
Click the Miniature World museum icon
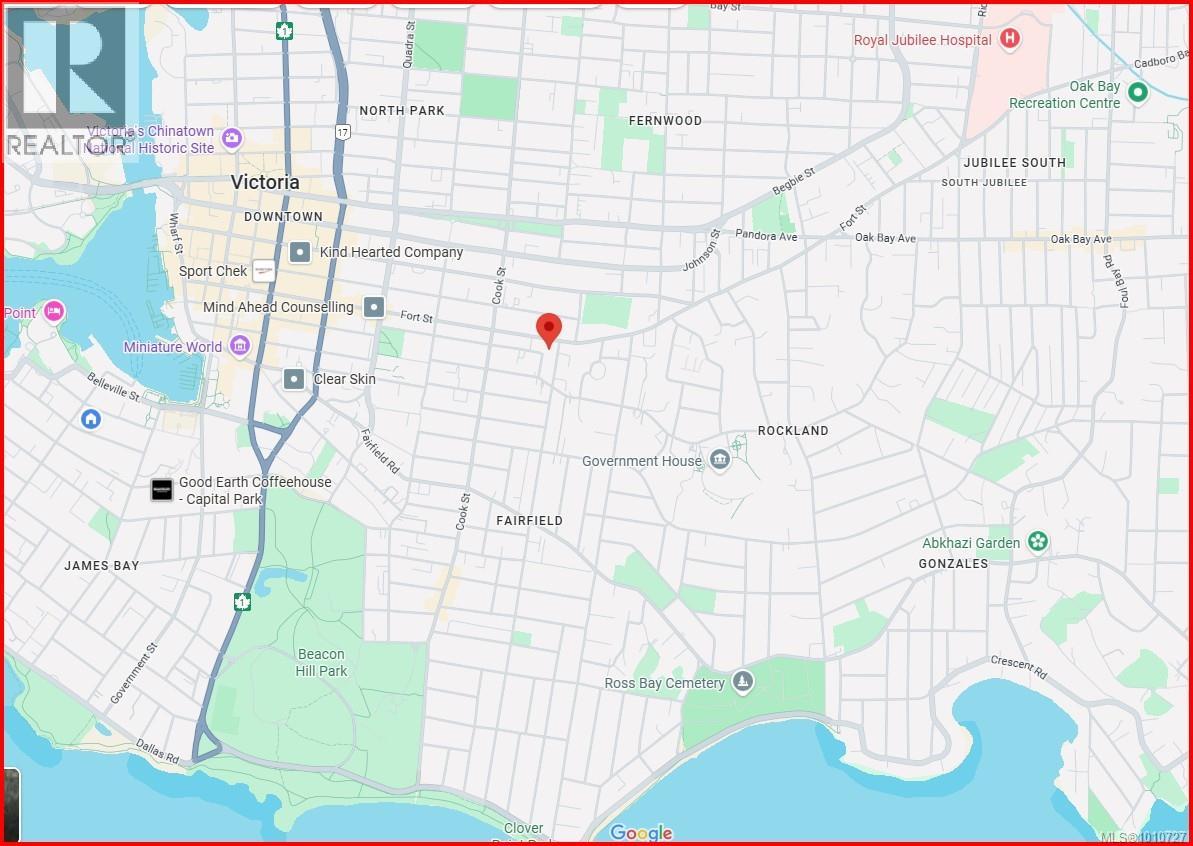pos(239,347)
